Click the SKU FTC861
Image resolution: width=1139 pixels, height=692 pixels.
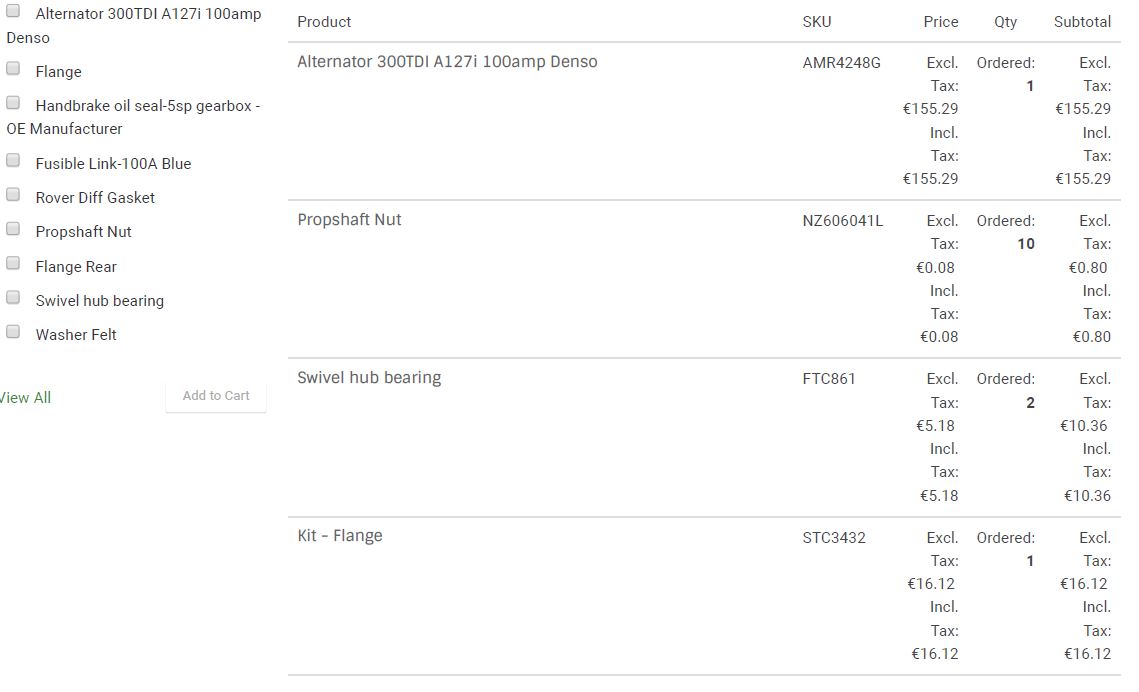(x=829, y=379)
